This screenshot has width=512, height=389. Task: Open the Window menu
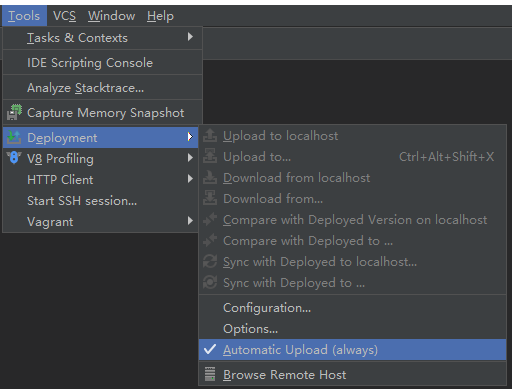111,16
